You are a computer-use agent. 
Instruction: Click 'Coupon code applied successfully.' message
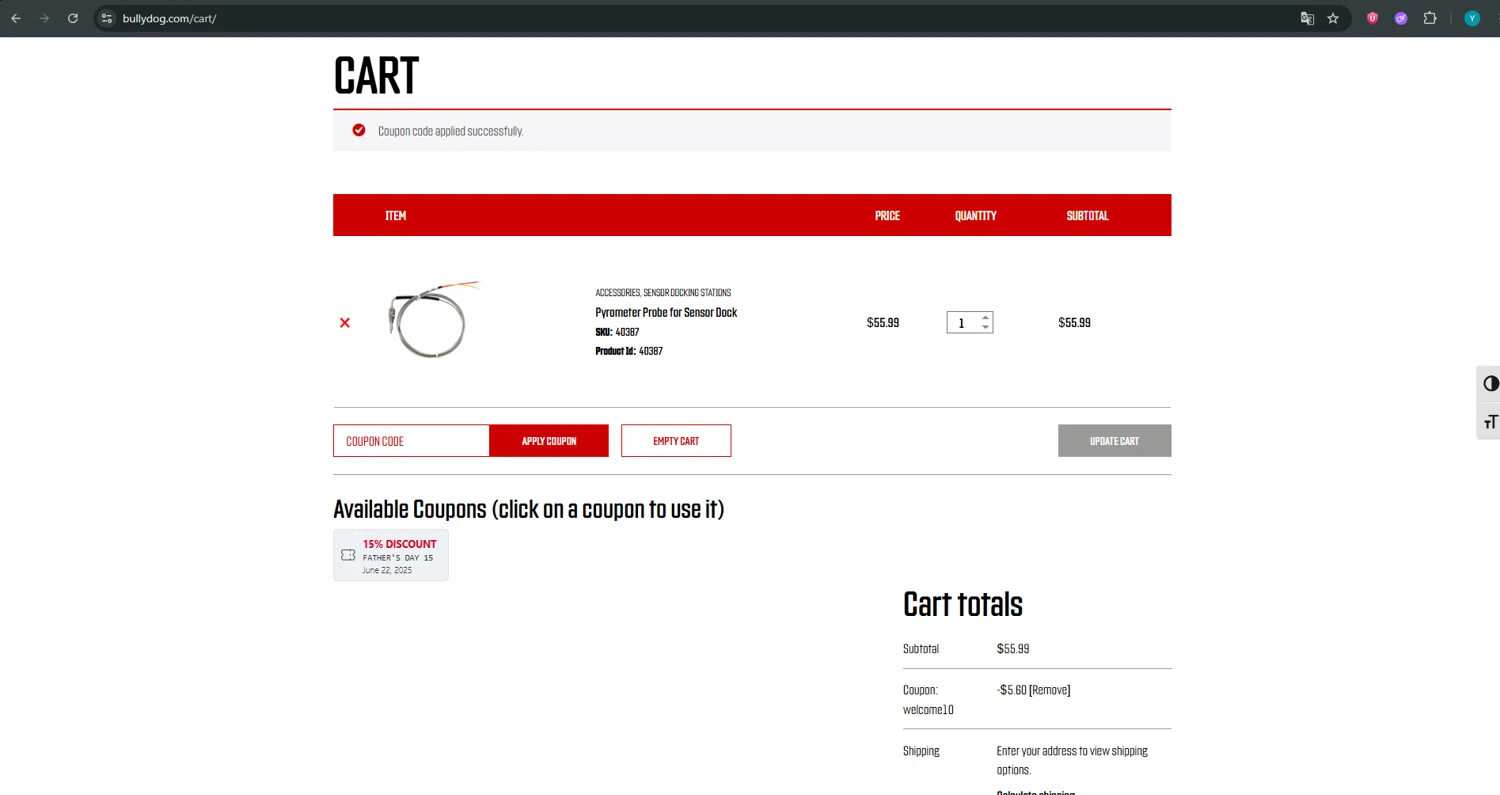tap(450, 131)
